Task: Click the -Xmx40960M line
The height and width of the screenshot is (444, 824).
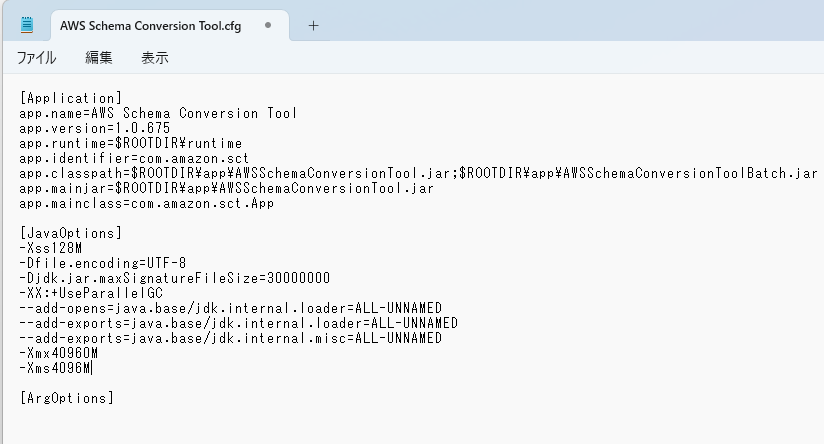Action: [x=59, y=353]
